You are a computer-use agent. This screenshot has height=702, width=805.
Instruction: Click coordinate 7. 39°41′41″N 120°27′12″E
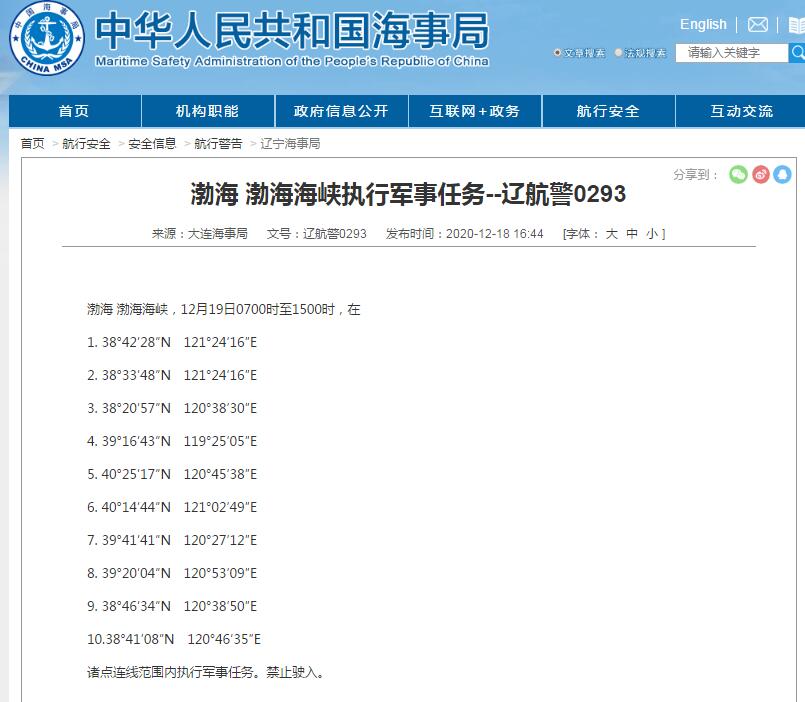tap(172, 540)
